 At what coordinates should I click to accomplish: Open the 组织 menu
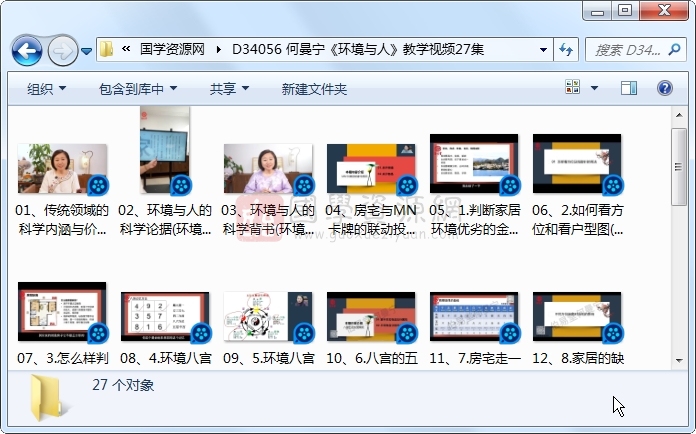tap(46, 89)
